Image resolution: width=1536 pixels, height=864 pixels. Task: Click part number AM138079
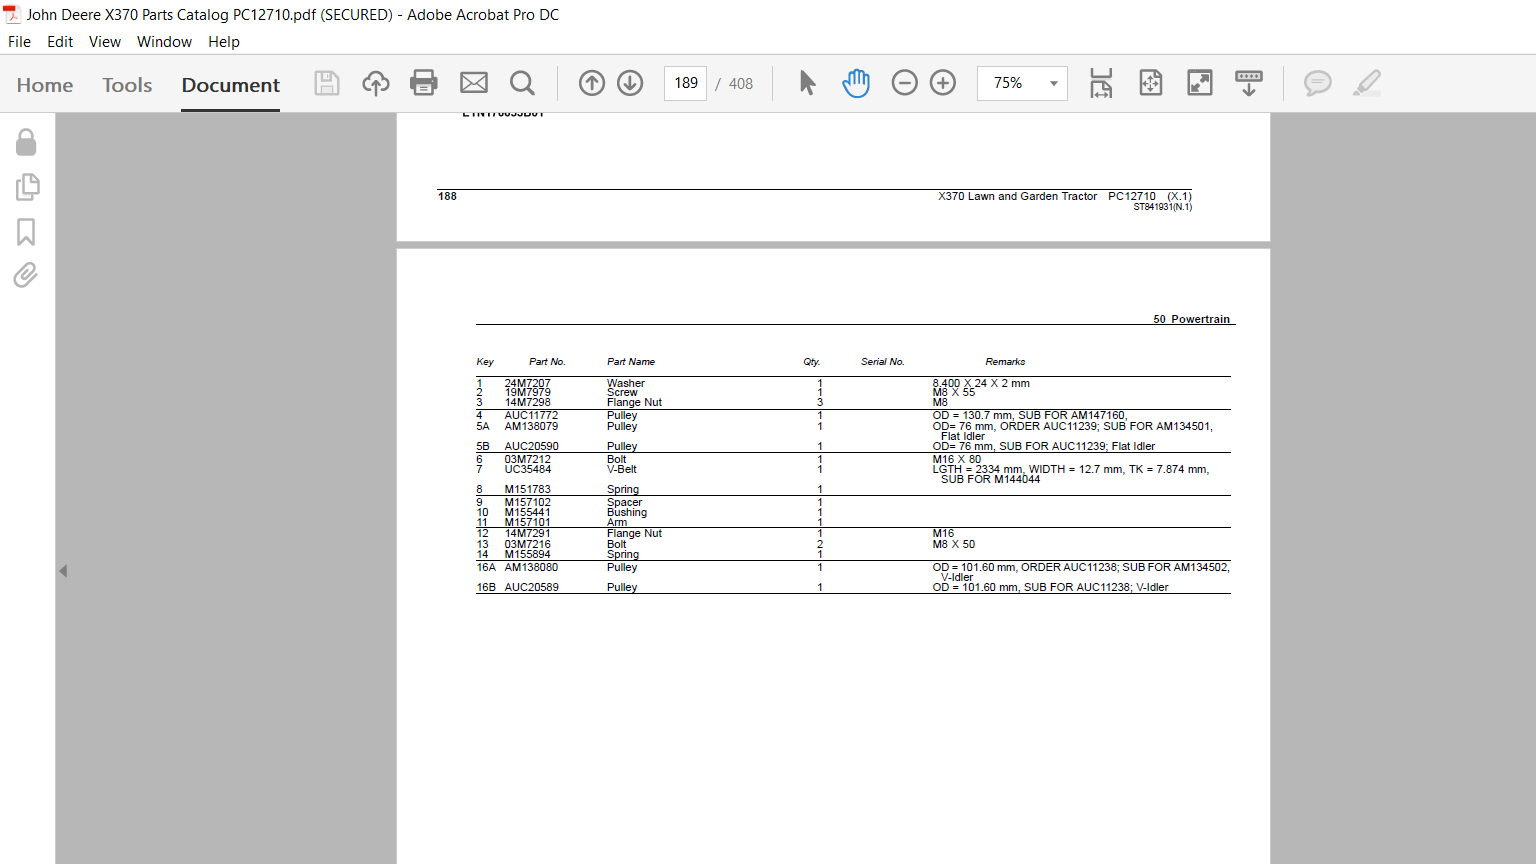(532, 426)
